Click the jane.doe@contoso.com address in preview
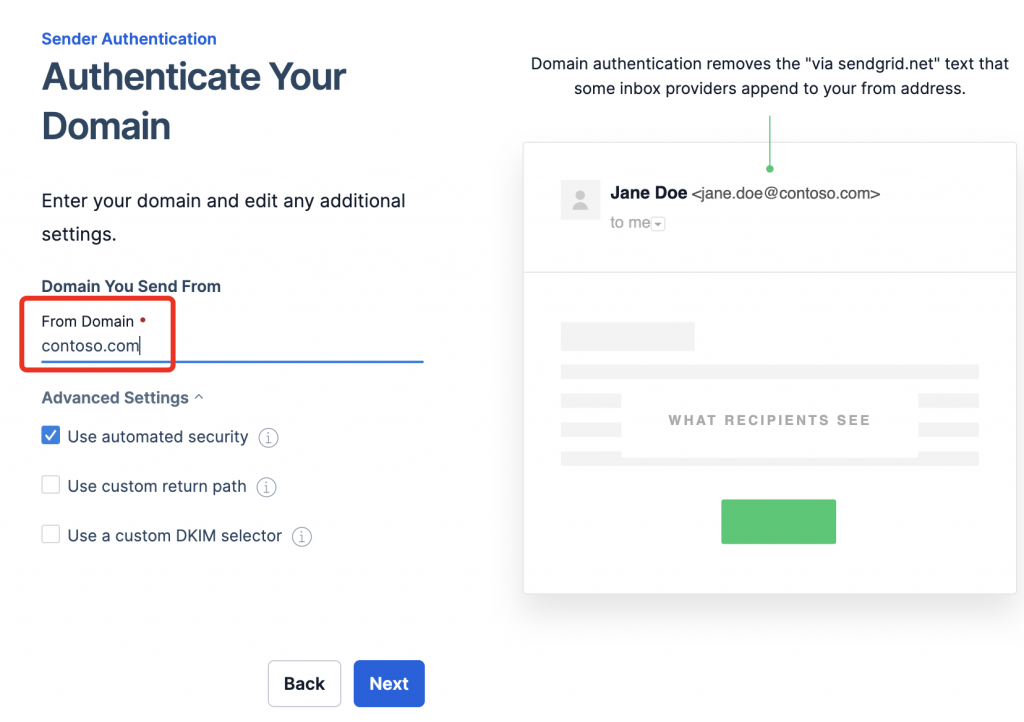 pos(786,194)
